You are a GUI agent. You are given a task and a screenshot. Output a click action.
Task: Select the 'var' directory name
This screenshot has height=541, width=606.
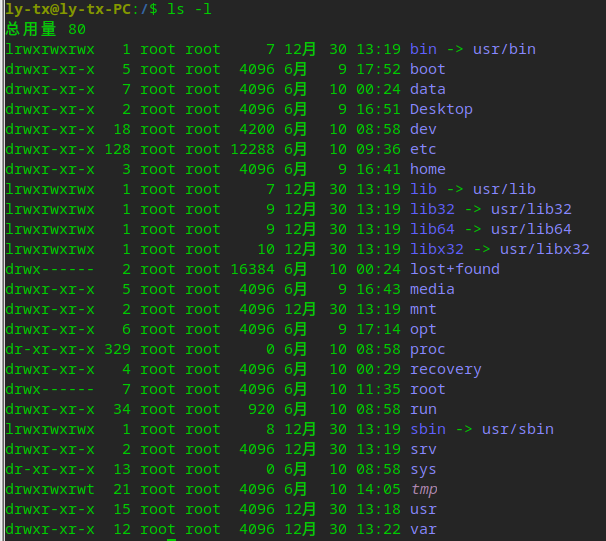click(423, 529)
